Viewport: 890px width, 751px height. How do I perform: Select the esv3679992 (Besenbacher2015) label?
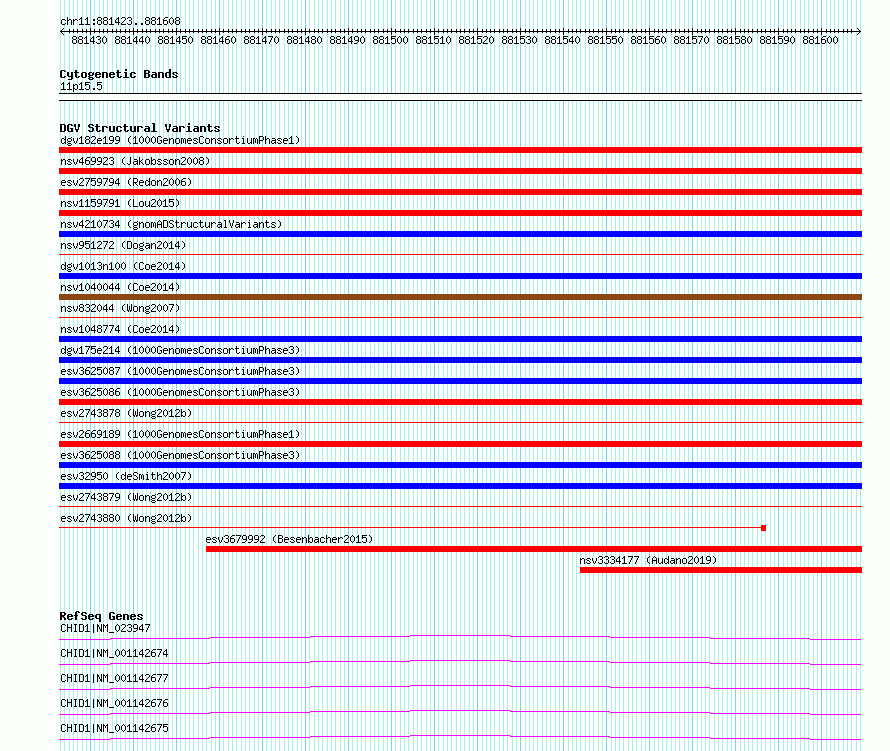(x=289, y=539)
